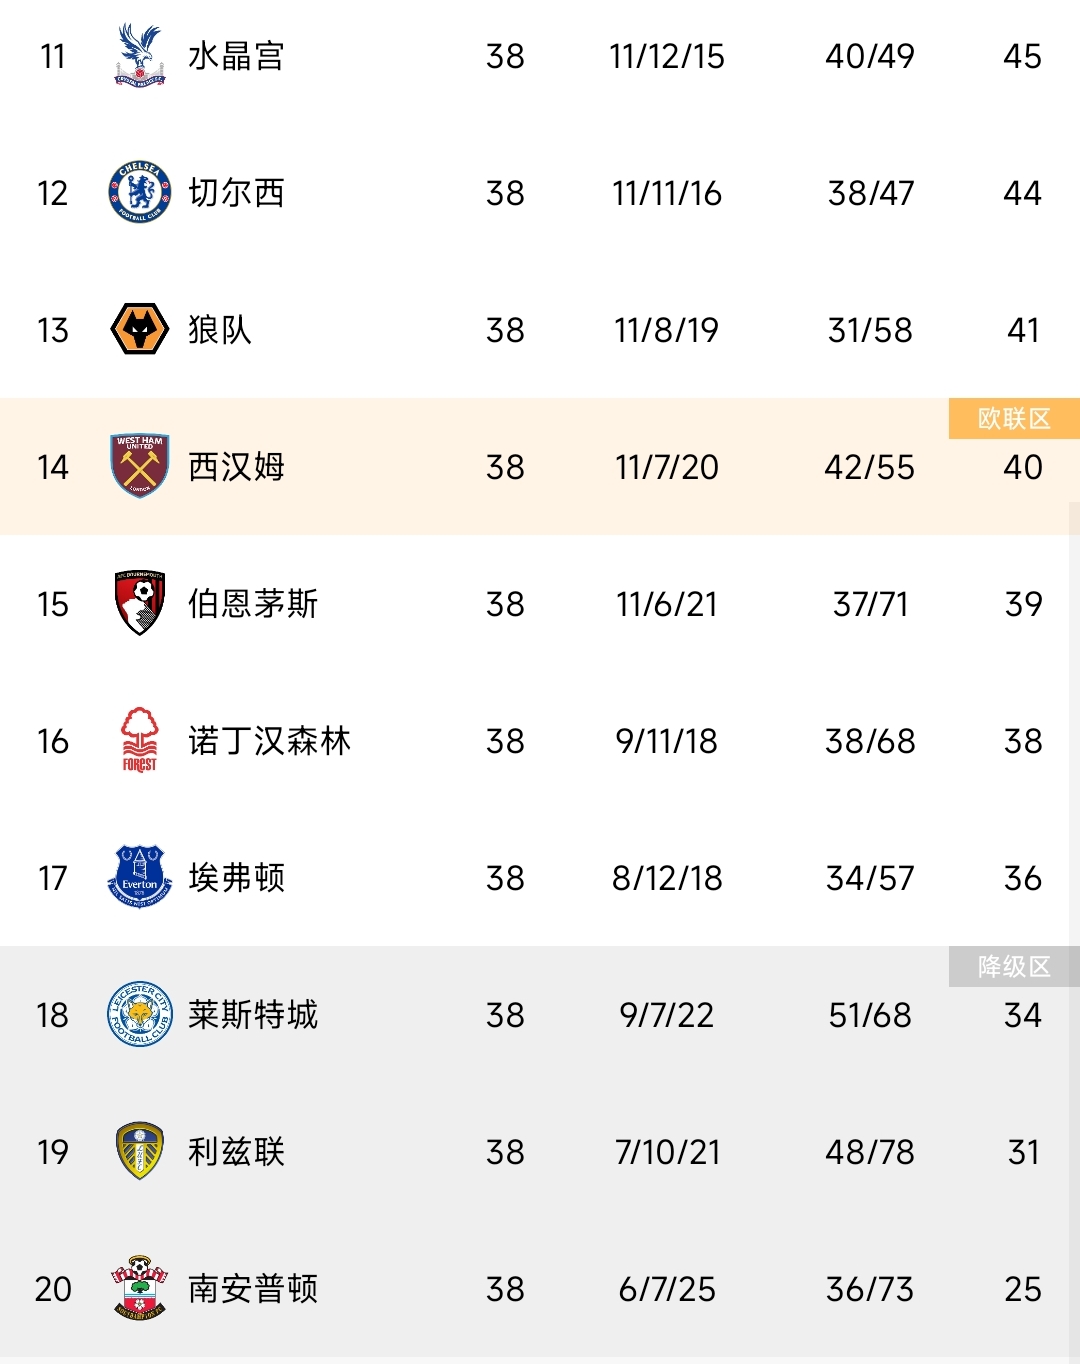Select team name 切尔西

click(x=236, y=193)
